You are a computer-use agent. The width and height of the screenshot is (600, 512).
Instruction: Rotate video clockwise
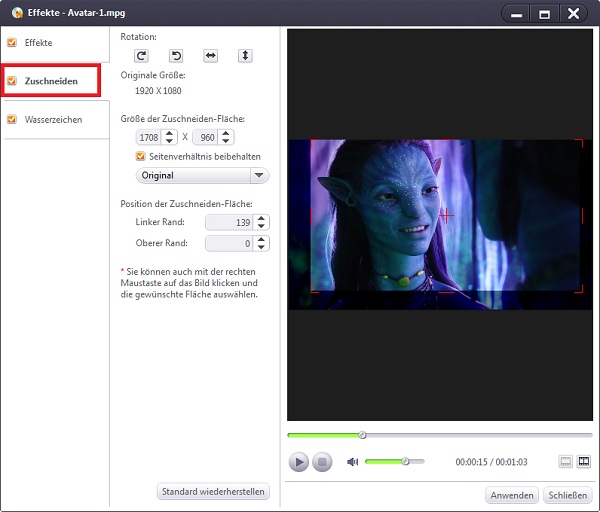pos(141,56)
